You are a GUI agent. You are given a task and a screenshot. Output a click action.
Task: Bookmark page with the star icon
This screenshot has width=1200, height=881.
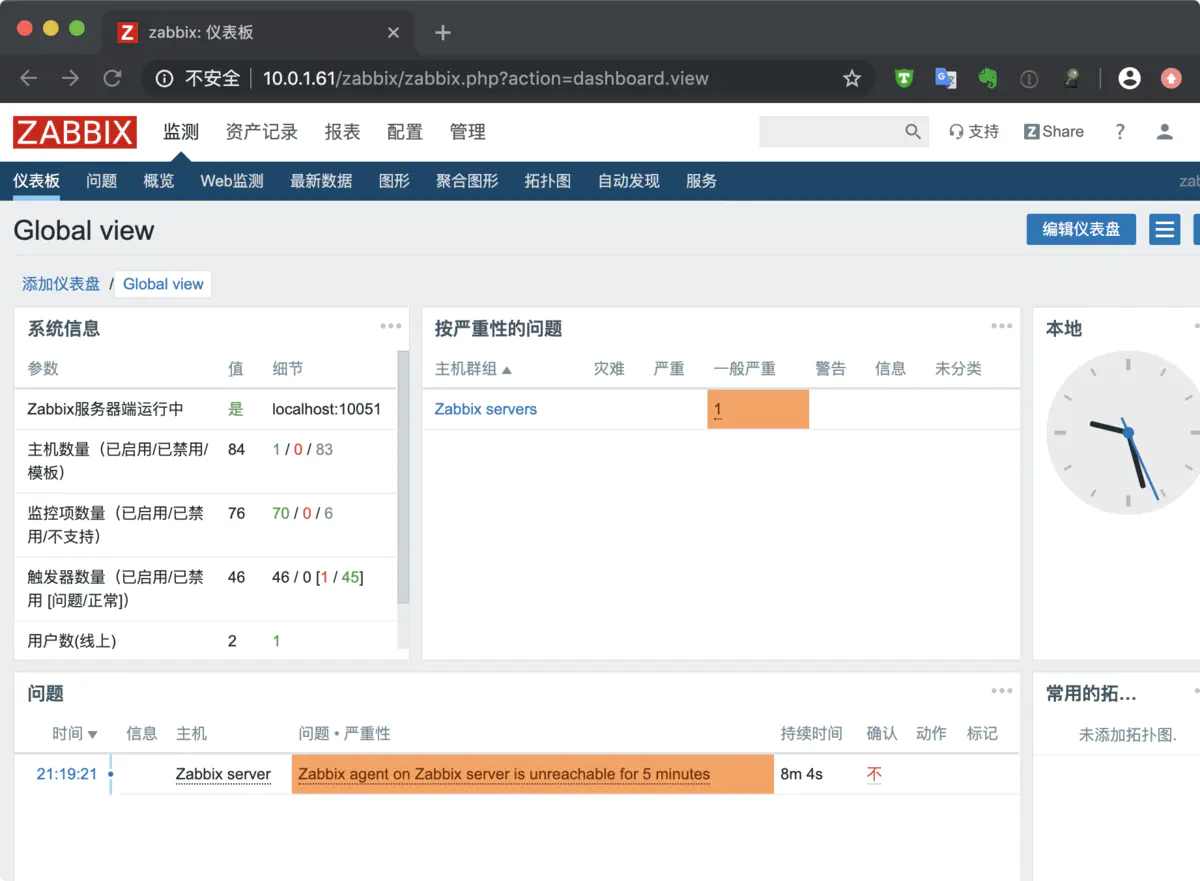pos(852,78)
